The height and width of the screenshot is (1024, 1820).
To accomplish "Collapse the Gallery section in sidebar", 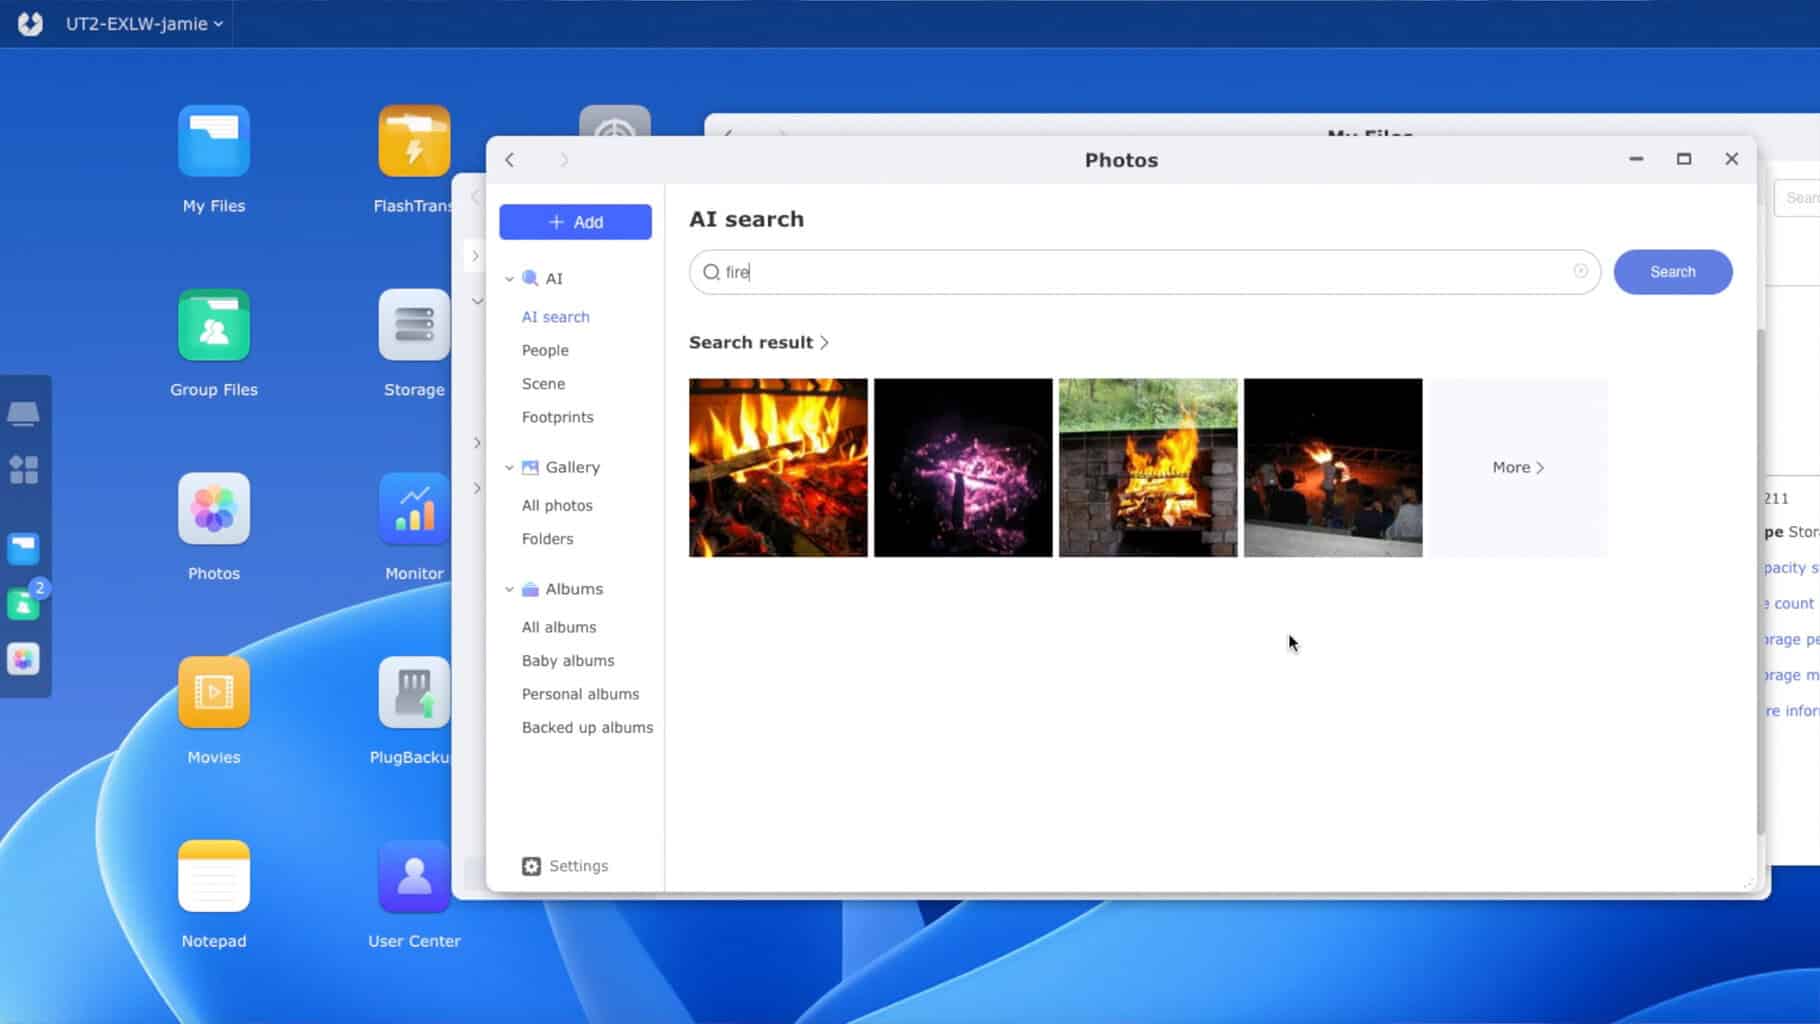I will 509,467.
